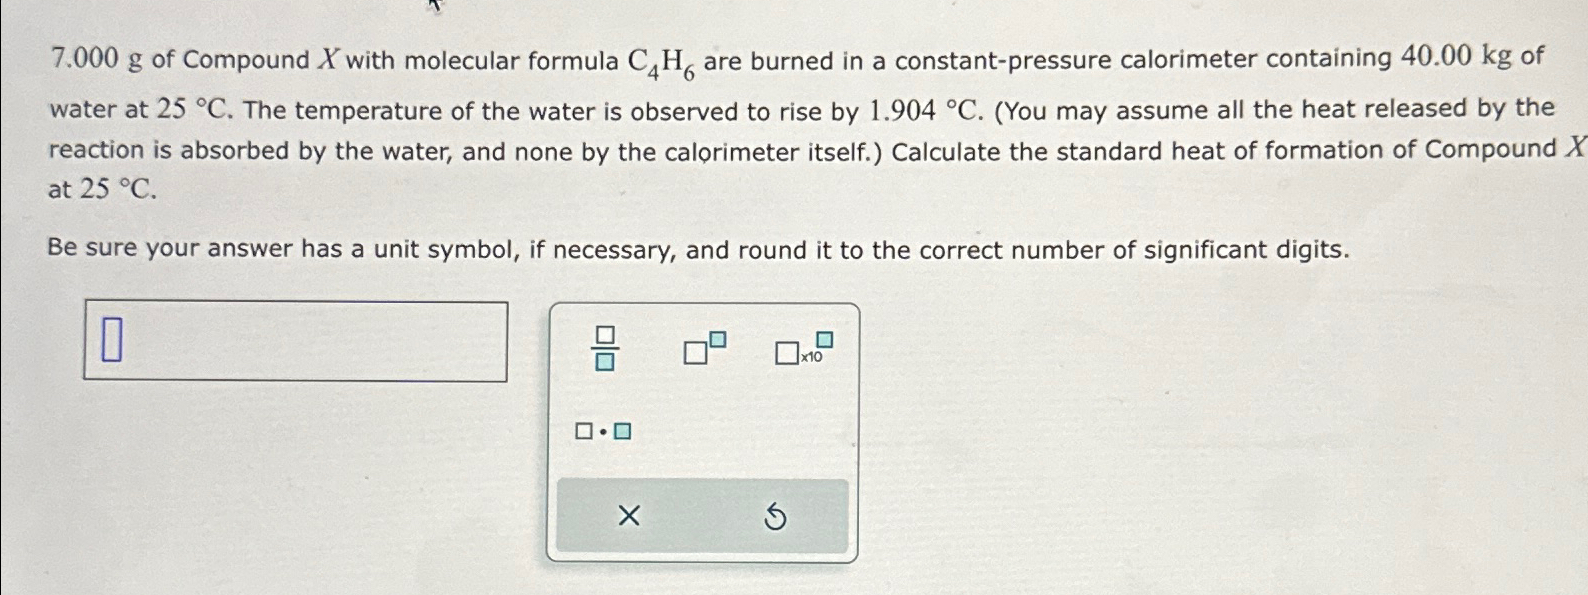Click the first factor box of the multiplication template
1588x595 pixels.
click(x=583, y=432)
